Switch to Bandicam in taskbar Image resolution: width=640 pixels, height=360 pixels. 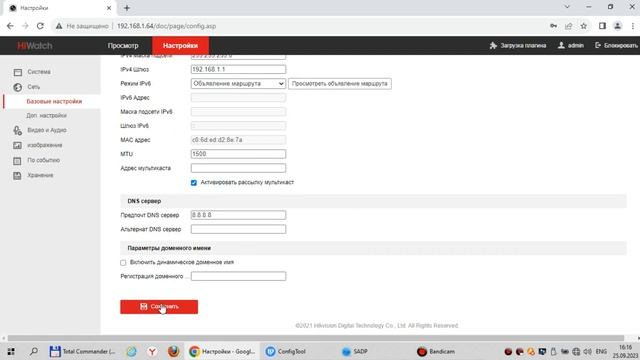436,351
